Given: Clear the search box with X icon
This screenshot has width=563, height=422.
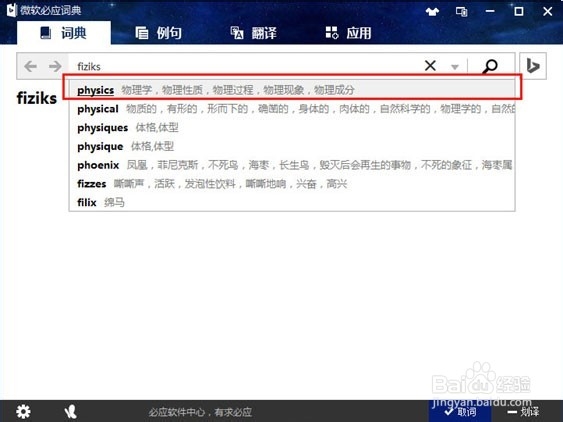Looking at the screenshot, I should click(x=430, y=66).
